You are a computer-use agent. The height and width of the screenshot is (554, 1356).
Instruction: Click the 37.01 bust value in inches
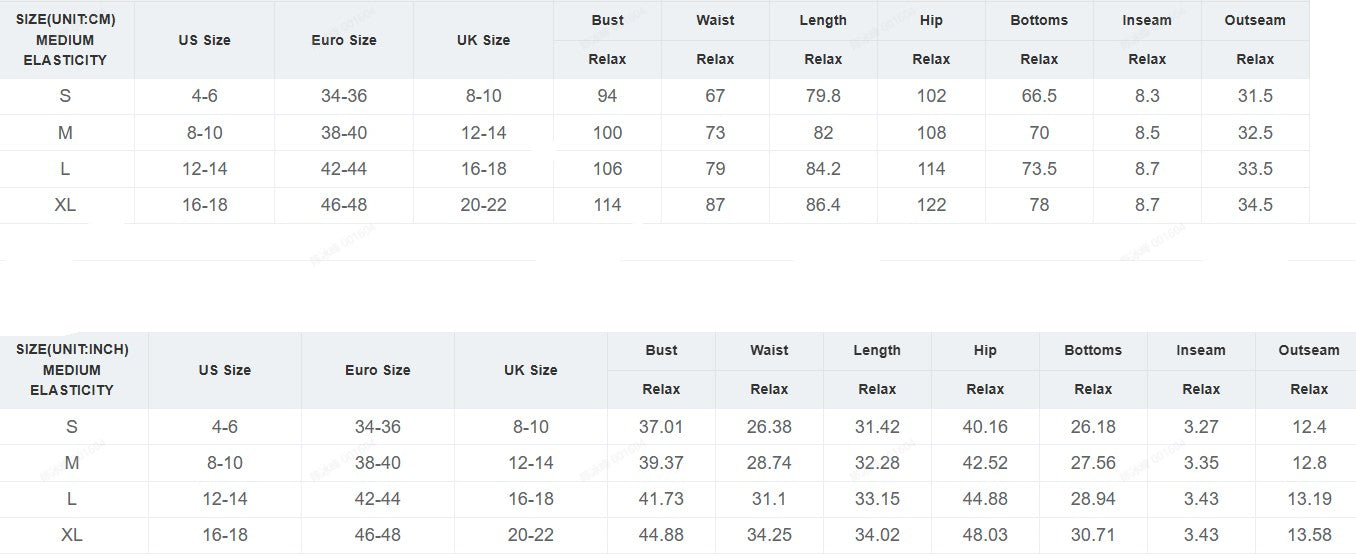(x=661, y=427)
